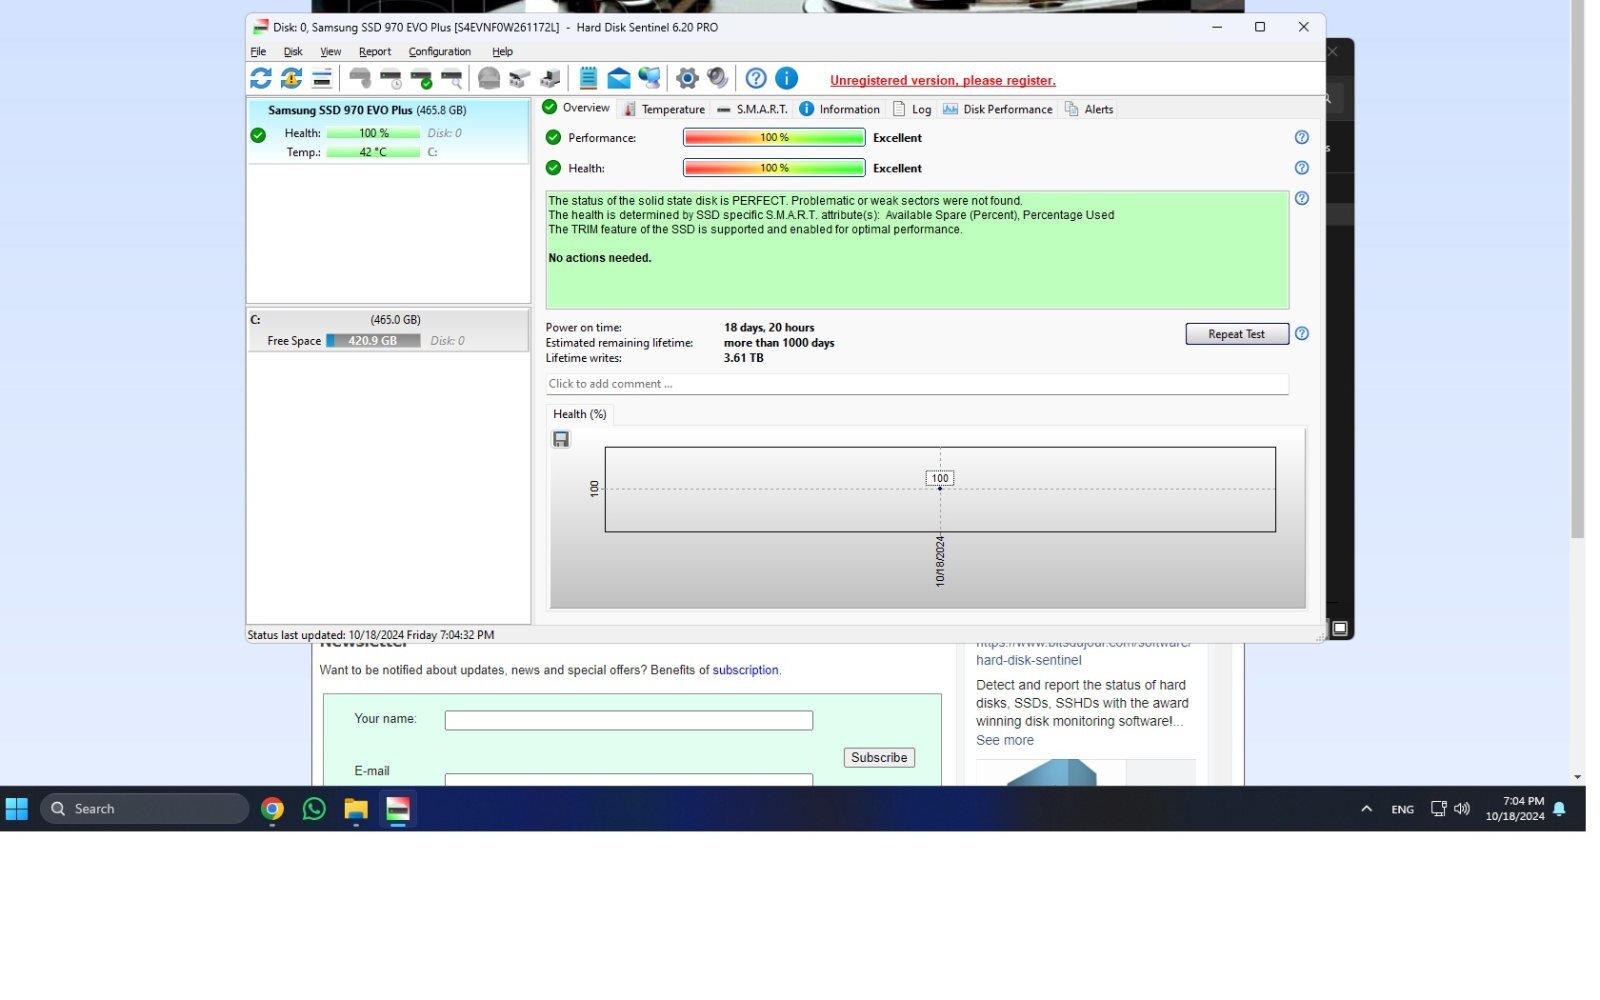This screenshot has height=1000, width=1600.
Task: Click the 18 days, 20 hours value
Action: point(769,328)
